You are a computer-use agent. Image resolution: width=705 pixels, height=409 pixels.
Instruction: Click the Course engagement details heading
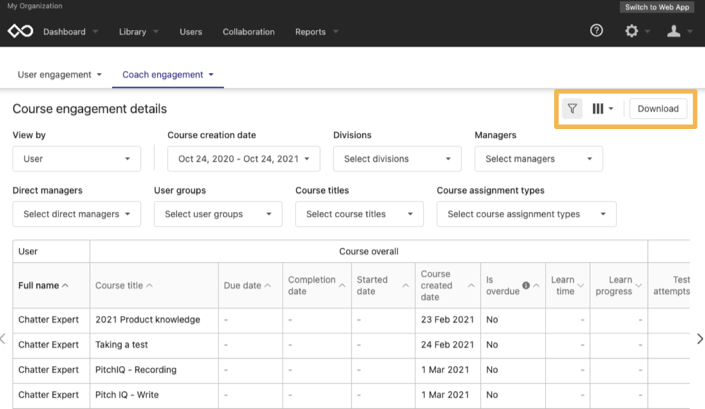coord(89,109)
